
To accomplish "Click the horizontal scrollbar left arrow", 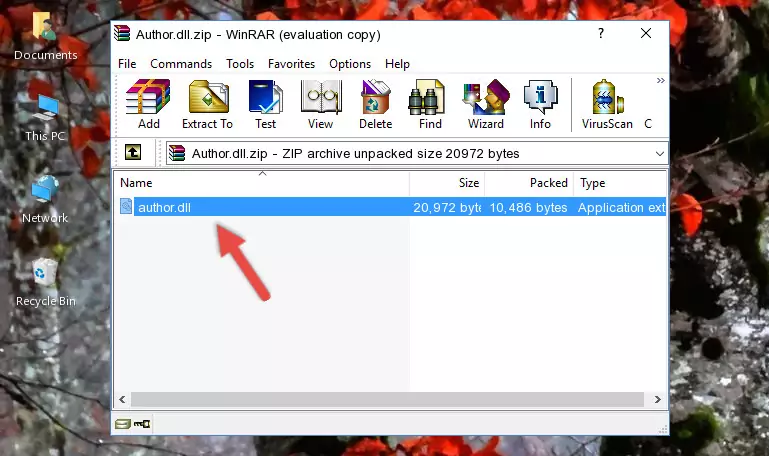I will pyautogui.click(x=122, y=400).
